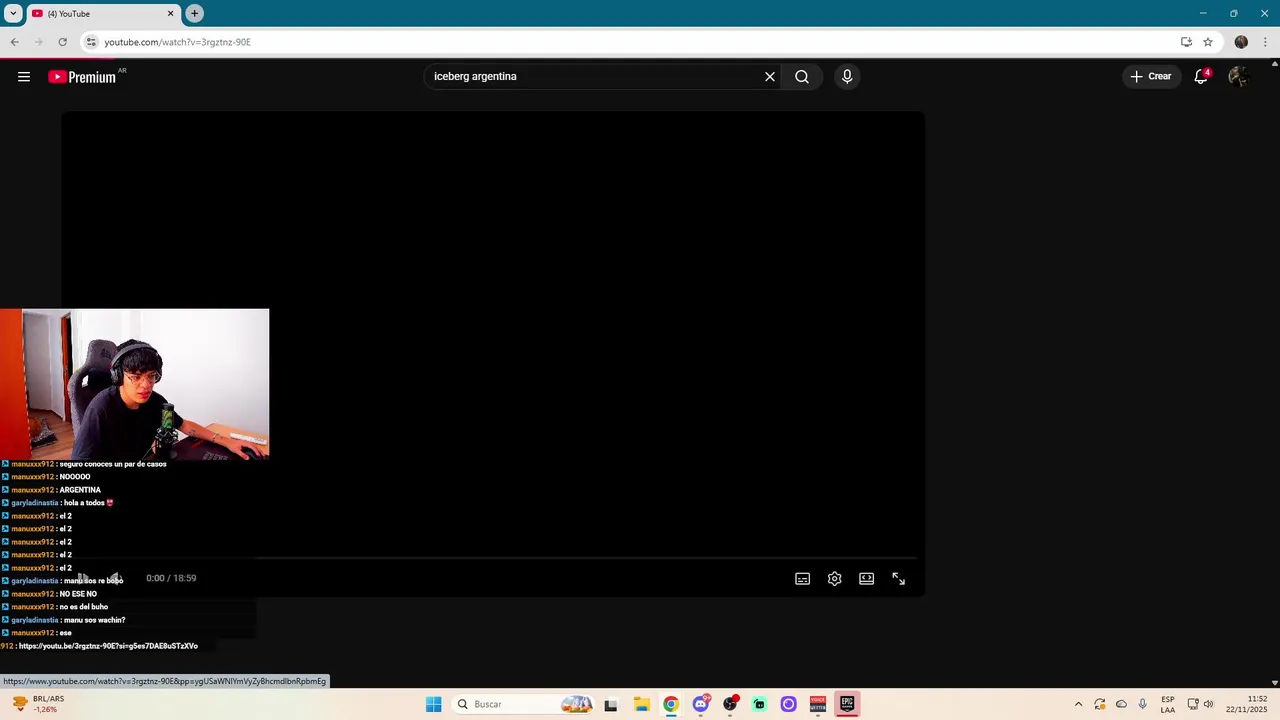
Task: Click chat message 'ARGENTINA'
Action: click(80, 490)
